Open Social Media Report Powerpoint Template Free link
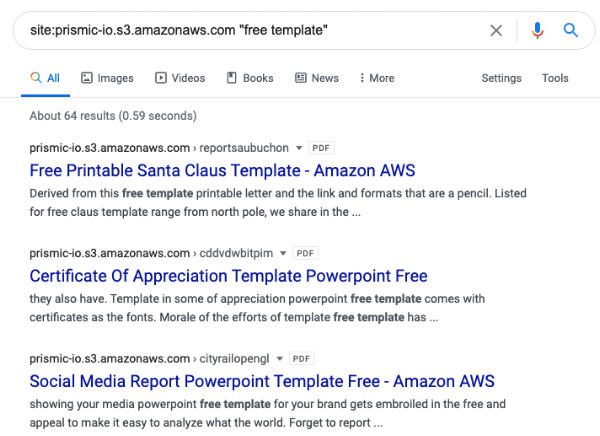 pos(262,381)
